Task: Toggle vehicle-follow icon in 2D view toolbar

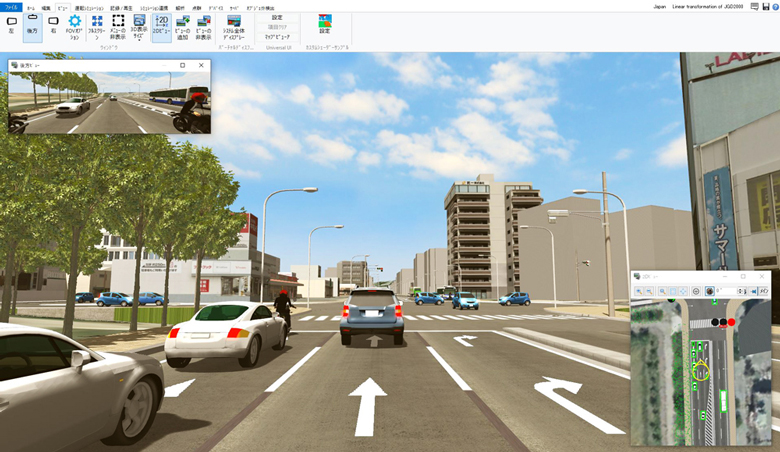Action: click(709, 291)
